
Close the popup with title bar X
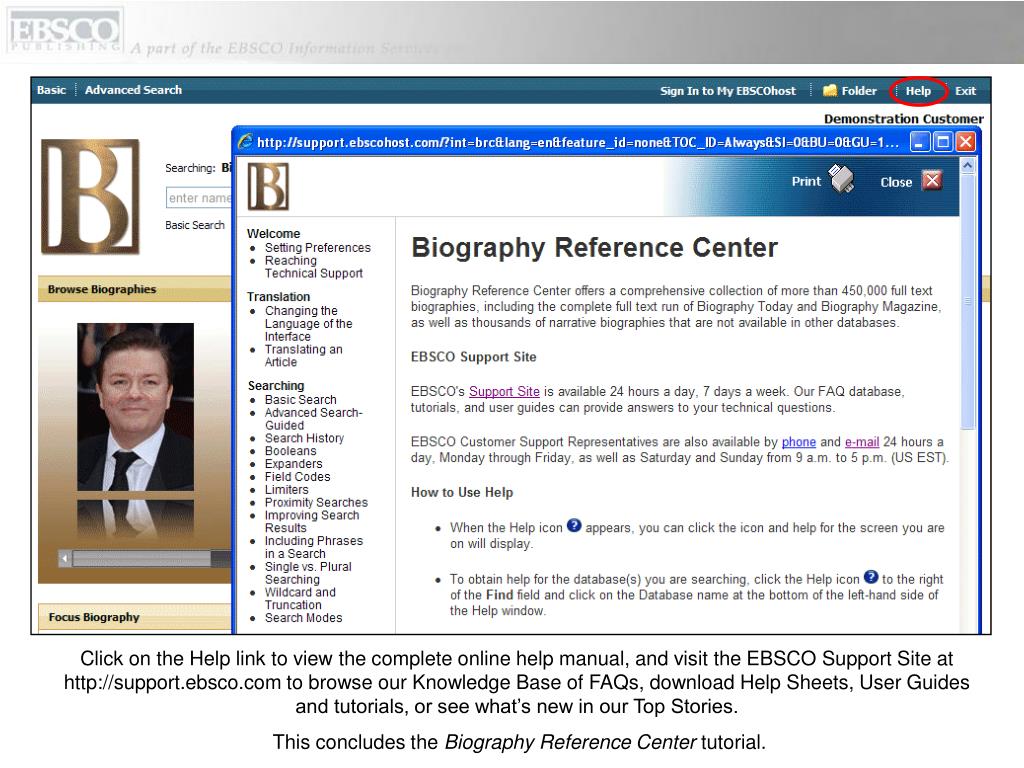(966, 142)
